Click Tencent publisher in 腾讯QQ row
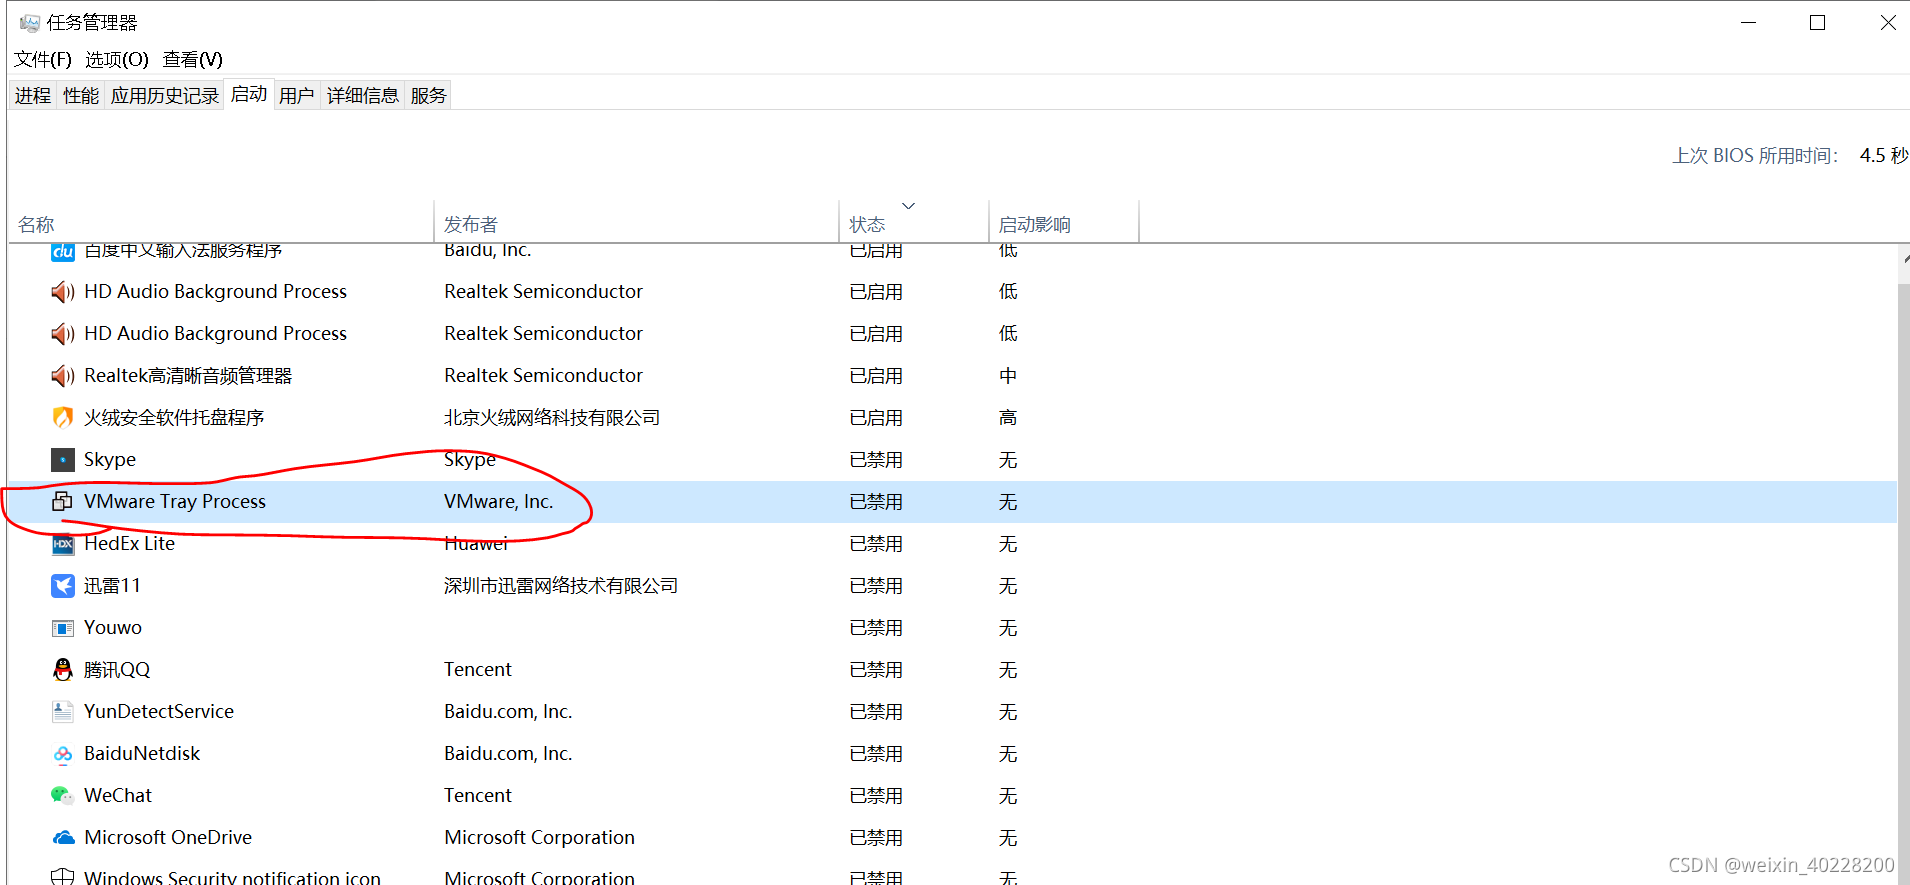Image resolution: width=1910 pixels, height=885 pixels. tap(478, 670)
